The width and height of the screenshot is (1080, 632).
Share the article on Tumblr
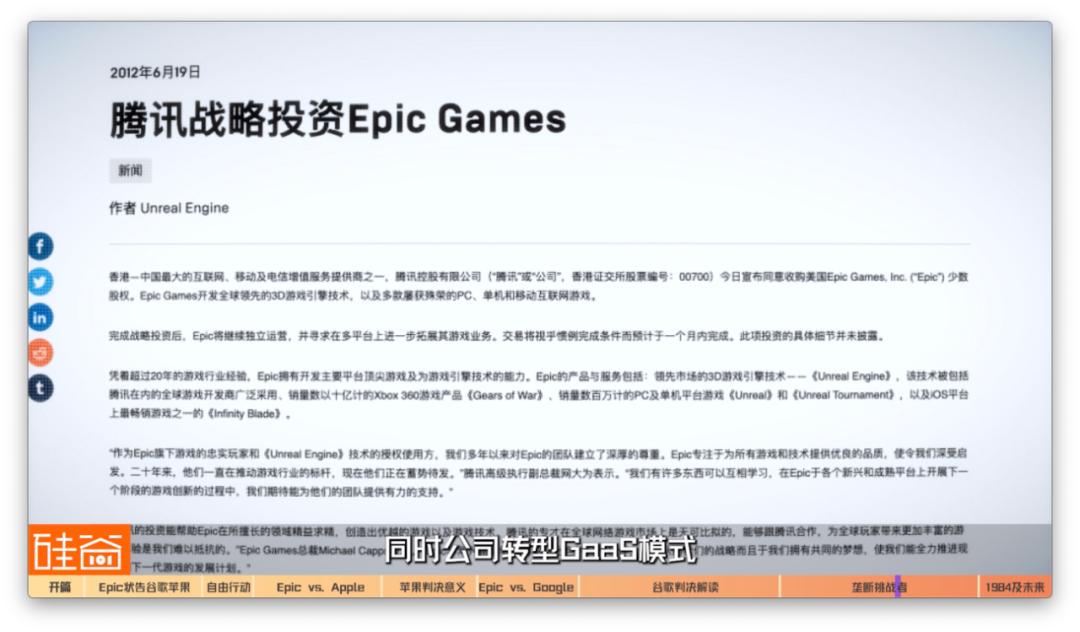41,388
